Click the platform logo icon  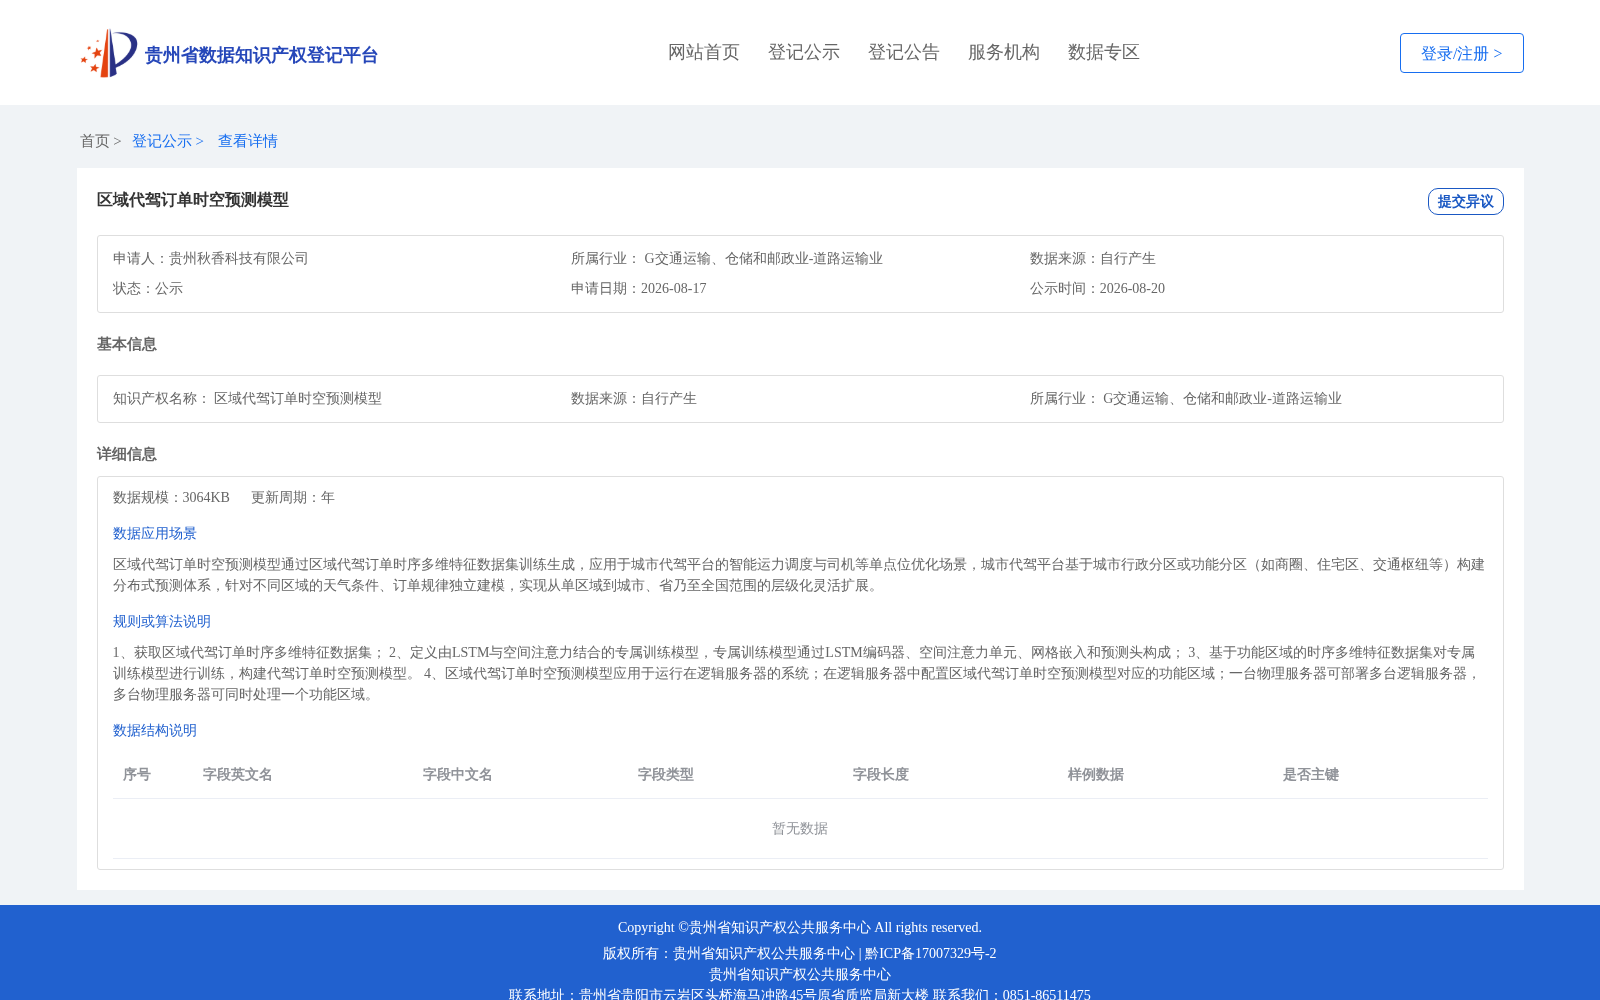(x=109, y=53)
